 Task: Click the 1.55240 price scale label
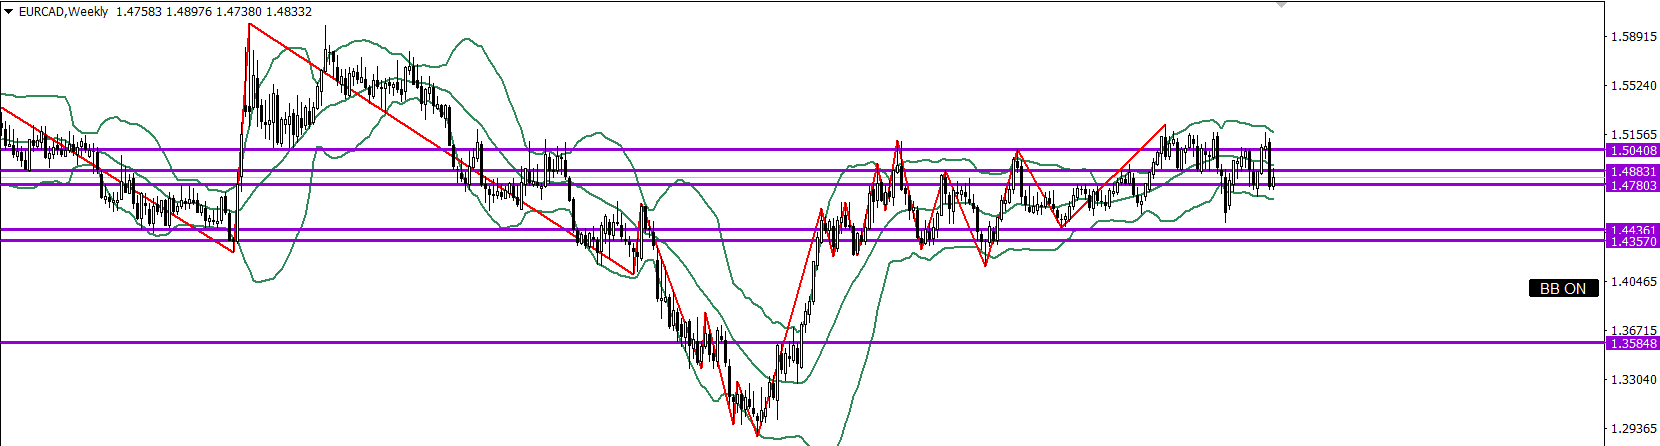click(x=1632, y=86)
